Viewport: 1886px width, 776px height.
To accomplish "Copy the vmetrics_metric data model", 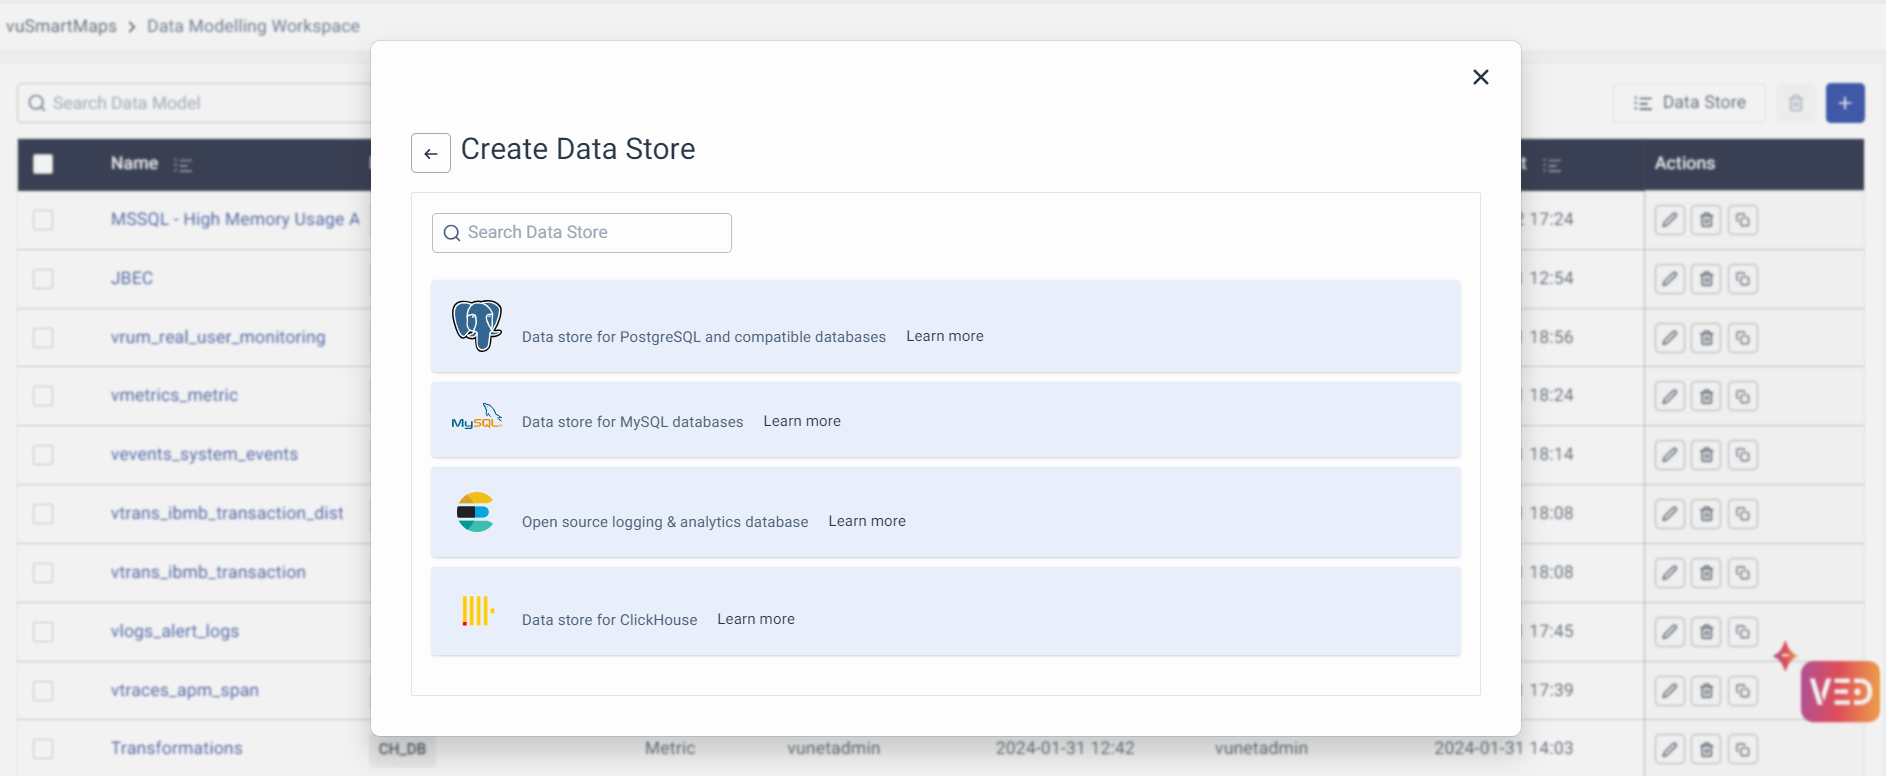I will click(1742, 397).
